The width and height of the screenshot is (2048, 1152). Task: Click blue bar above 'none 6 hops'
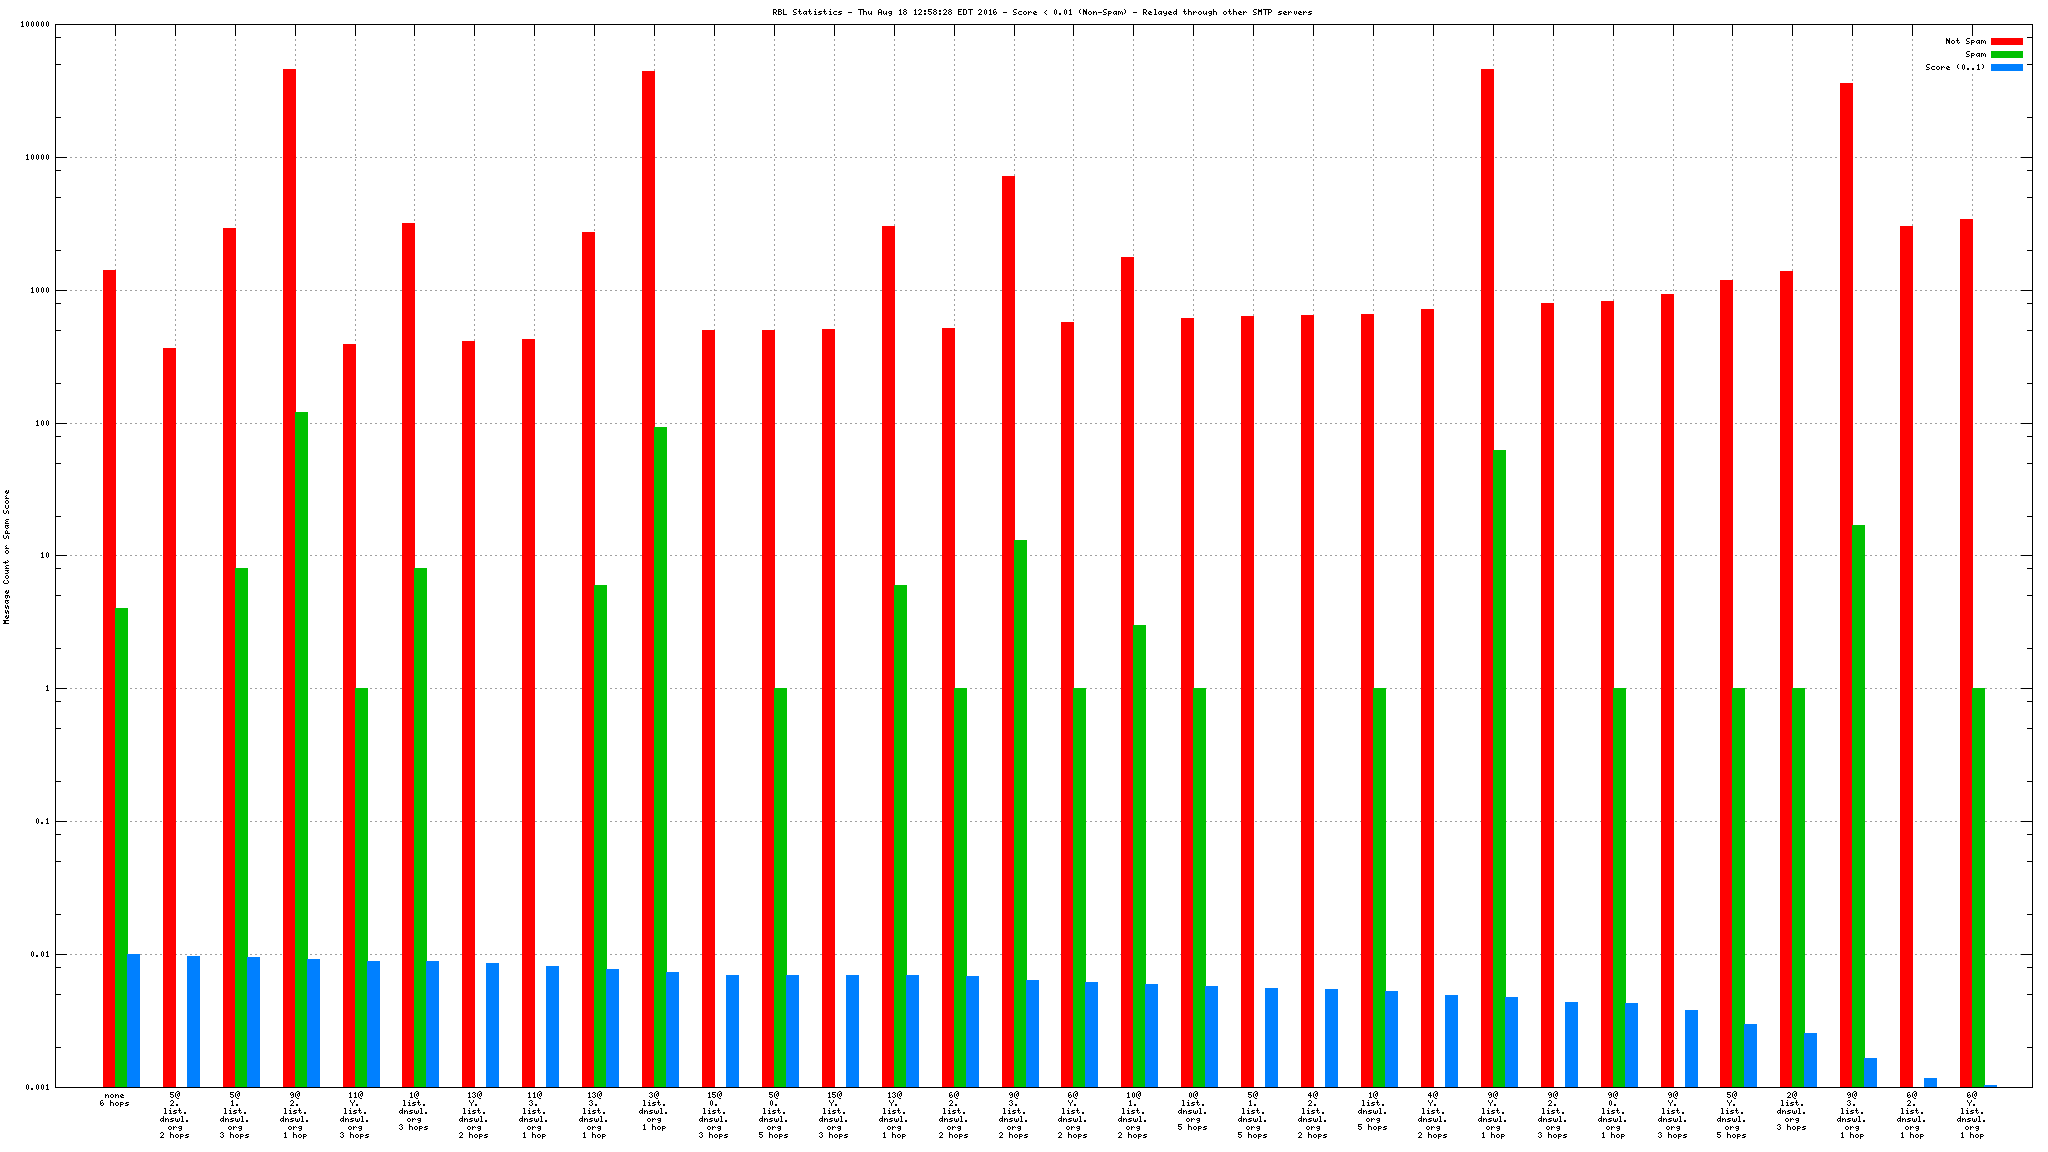[x=134, y=1020]
